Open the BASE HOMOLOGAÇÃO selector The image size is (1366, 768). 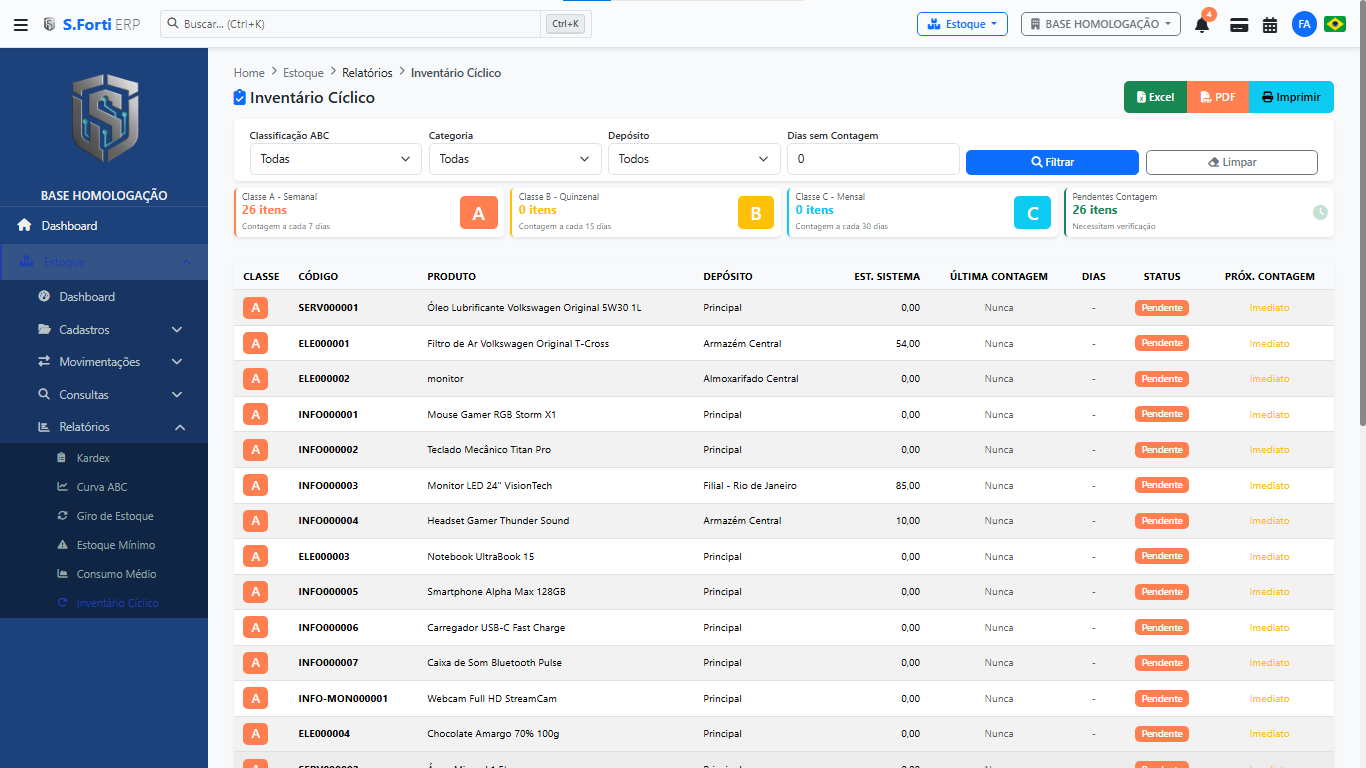[1100, 24]
